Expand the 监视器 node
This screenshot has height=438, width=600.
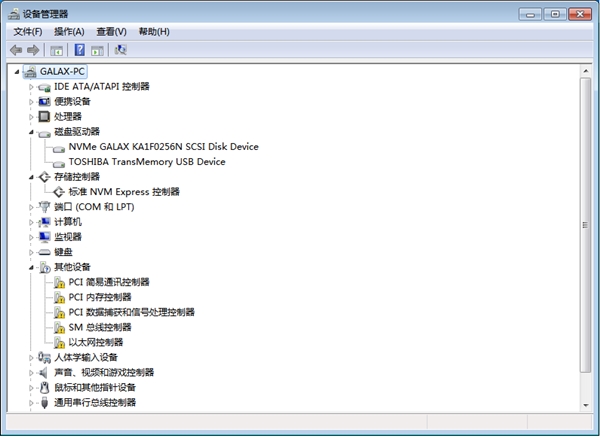(31, 237)
